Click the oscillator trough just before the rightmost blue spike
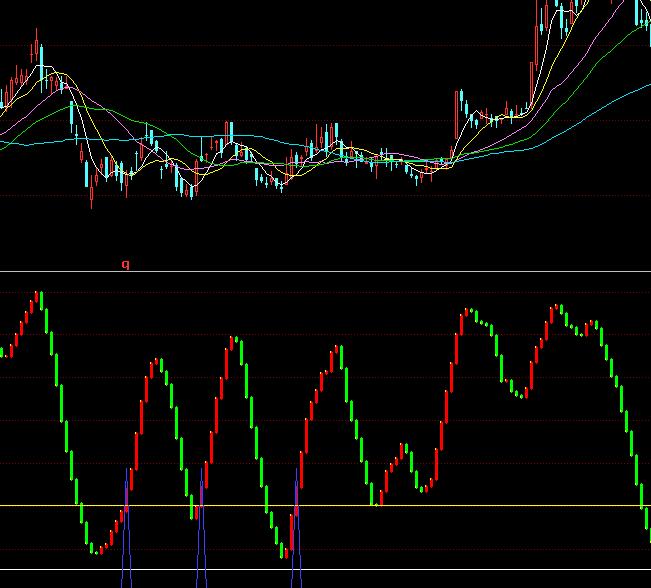The width and height of the screenshot is (651, 588). pos(284,552)
